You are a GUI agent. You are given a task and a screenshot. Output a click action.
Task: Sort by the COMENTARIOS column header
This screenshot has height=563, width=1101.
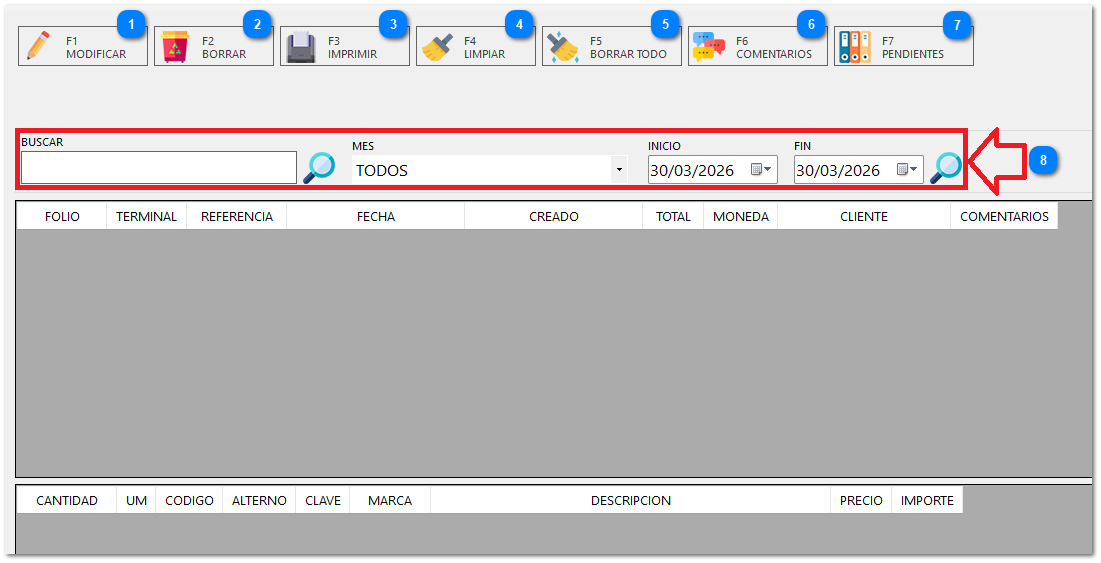[1004, 216]
